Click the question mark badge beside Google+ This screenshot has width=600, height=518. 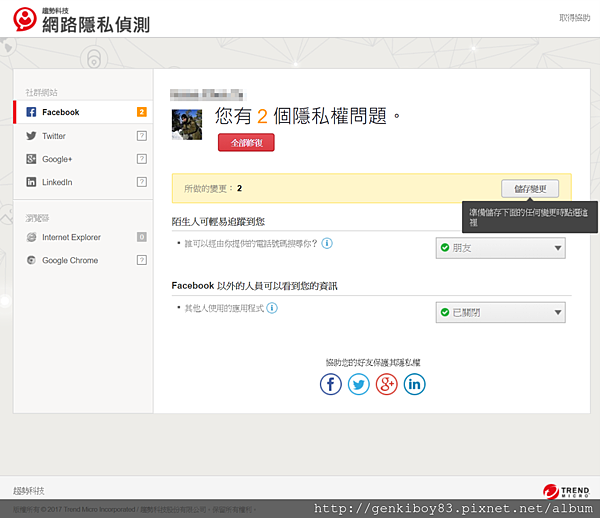142,159
